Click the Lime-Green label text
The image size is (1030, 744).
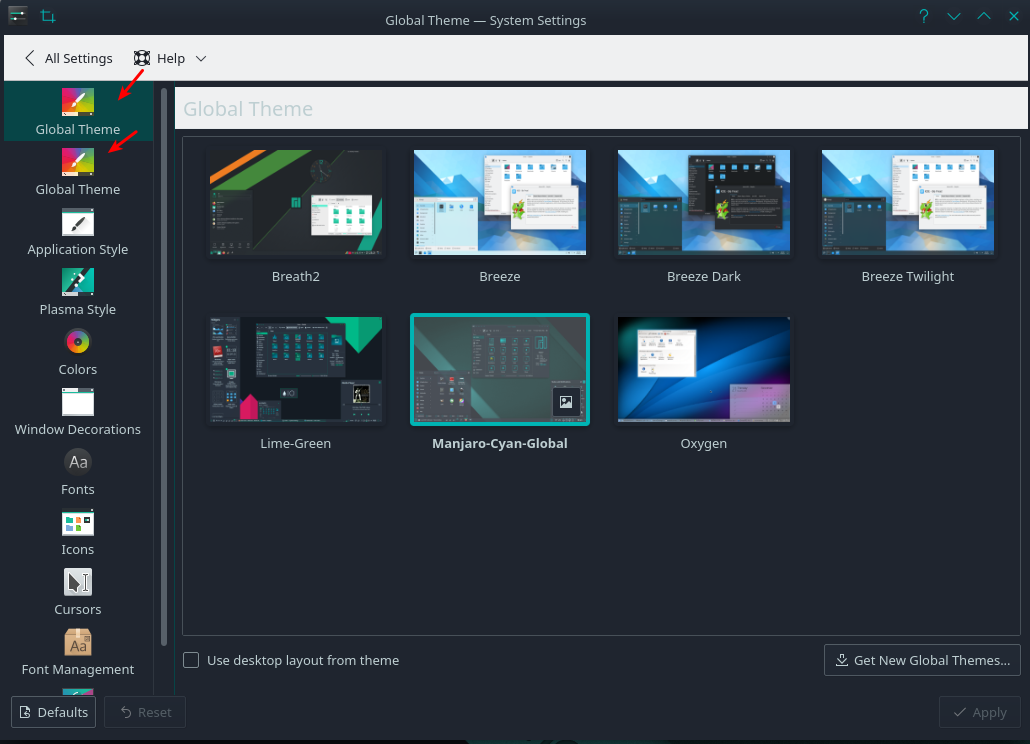(296, 443)
